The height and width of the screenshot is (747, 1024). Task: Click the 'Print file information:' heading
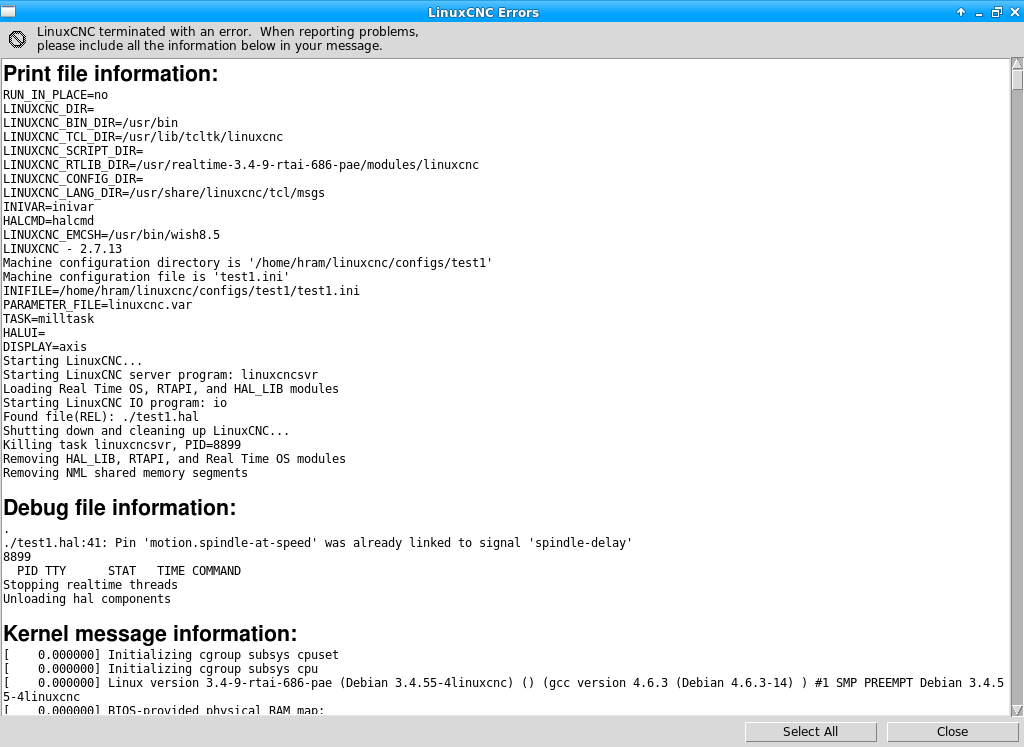tap(111, 74)
